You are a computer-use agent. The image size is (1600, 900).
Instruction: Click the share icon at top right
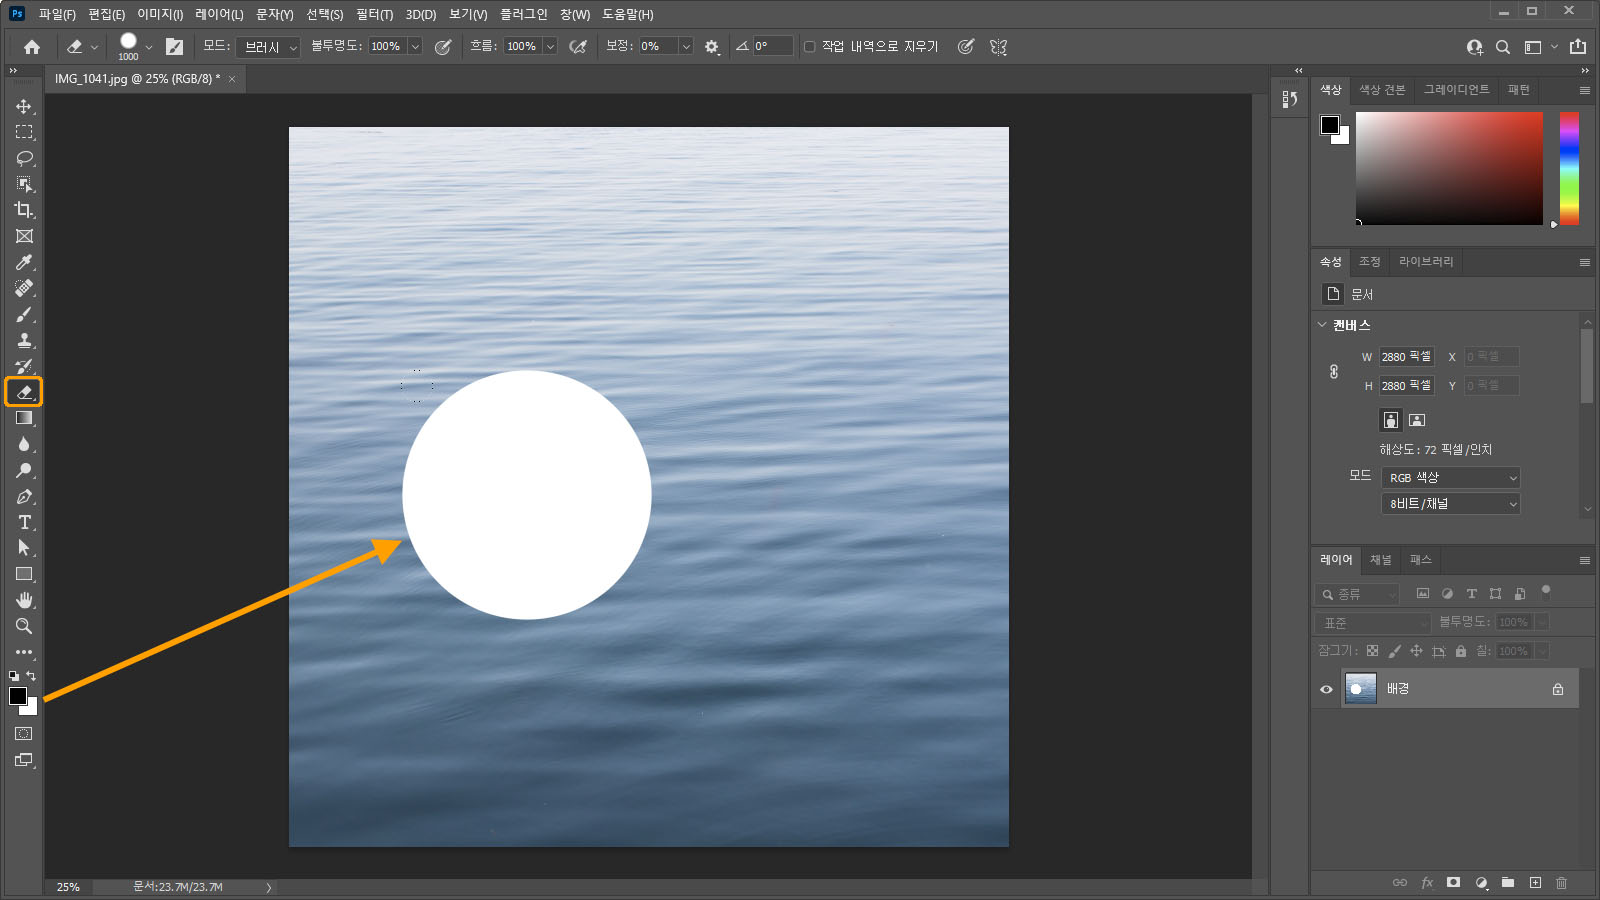[1578, 47]
